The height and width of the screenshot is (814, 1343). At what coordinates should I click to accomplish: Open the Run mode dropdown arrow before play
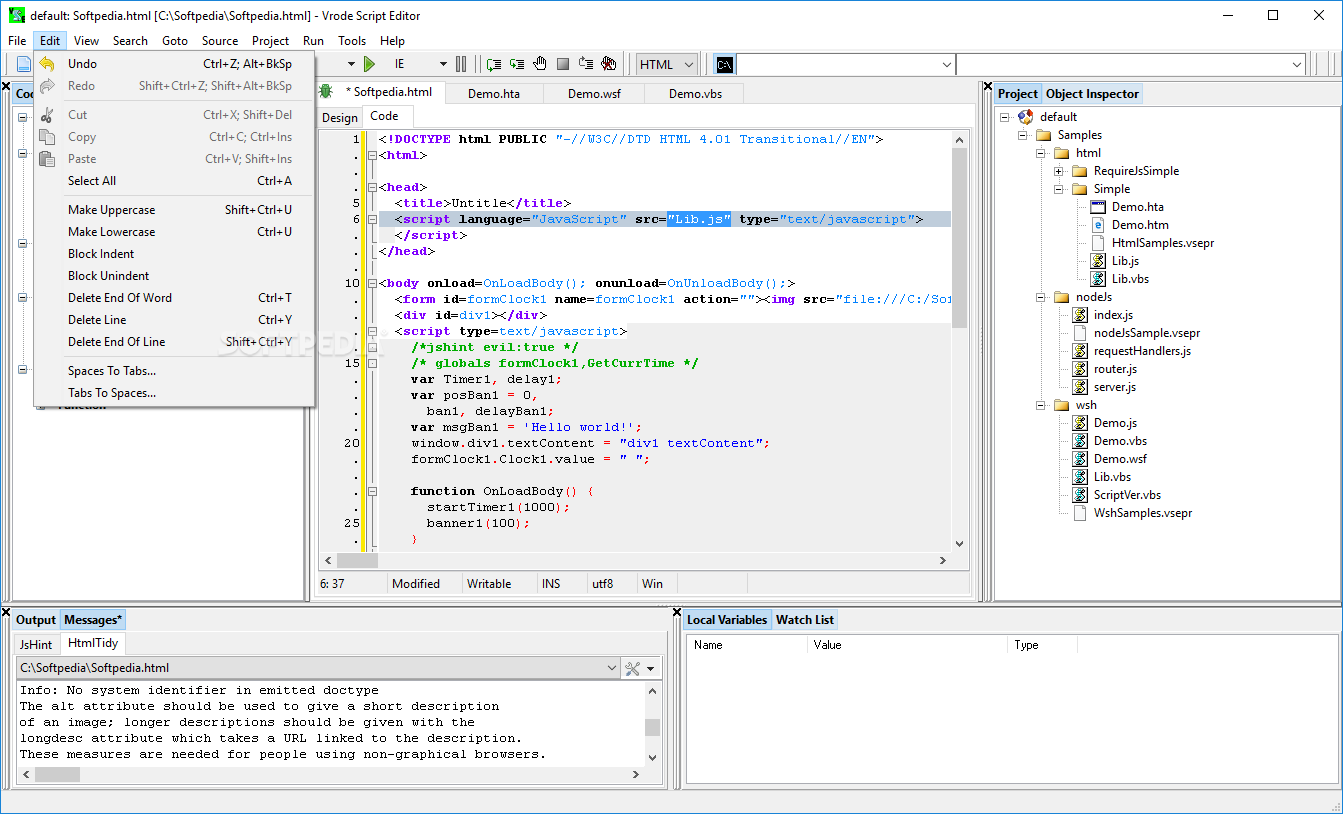pos(351,64)
